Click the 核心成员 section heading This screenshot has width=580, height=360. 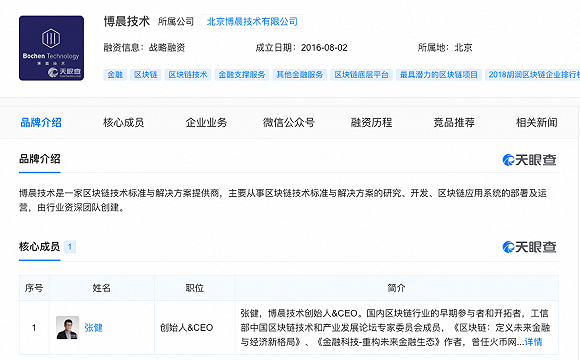40,246
